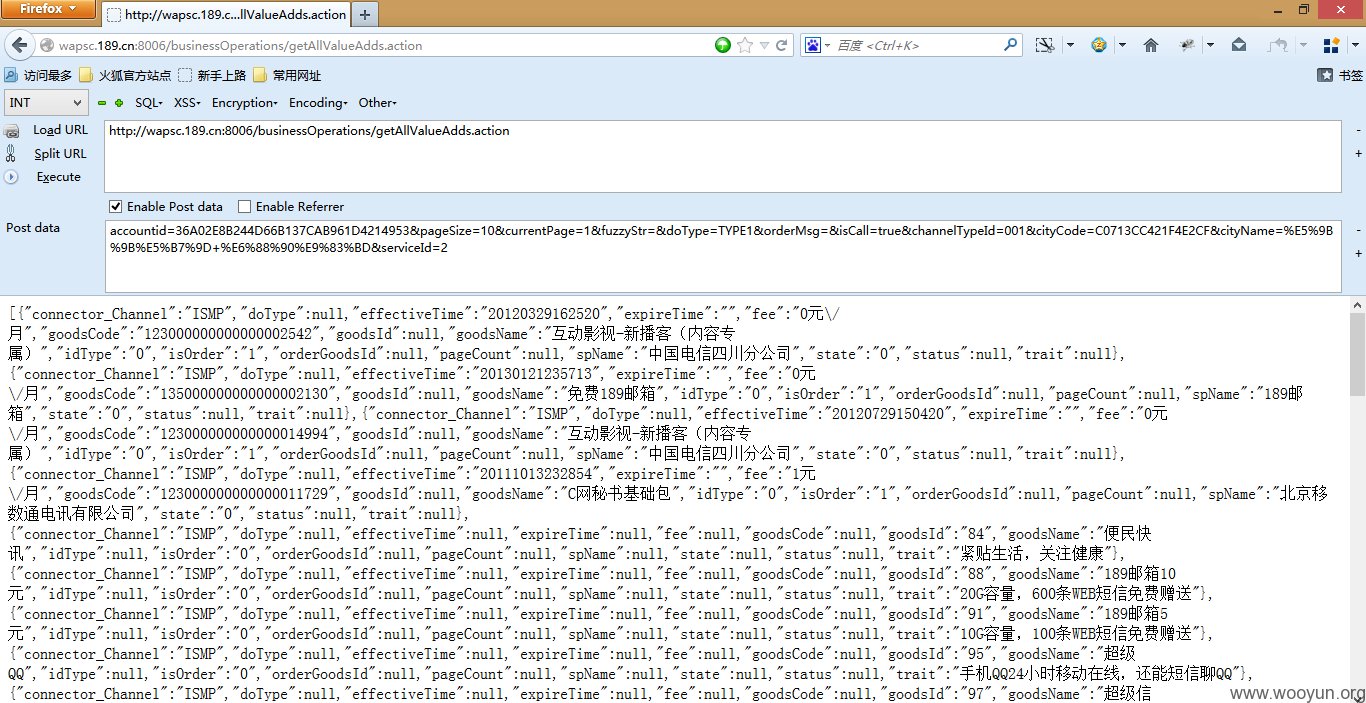Expand the badge icon dropdown arrow
1366x703 pixels.
click(1122, 45)
